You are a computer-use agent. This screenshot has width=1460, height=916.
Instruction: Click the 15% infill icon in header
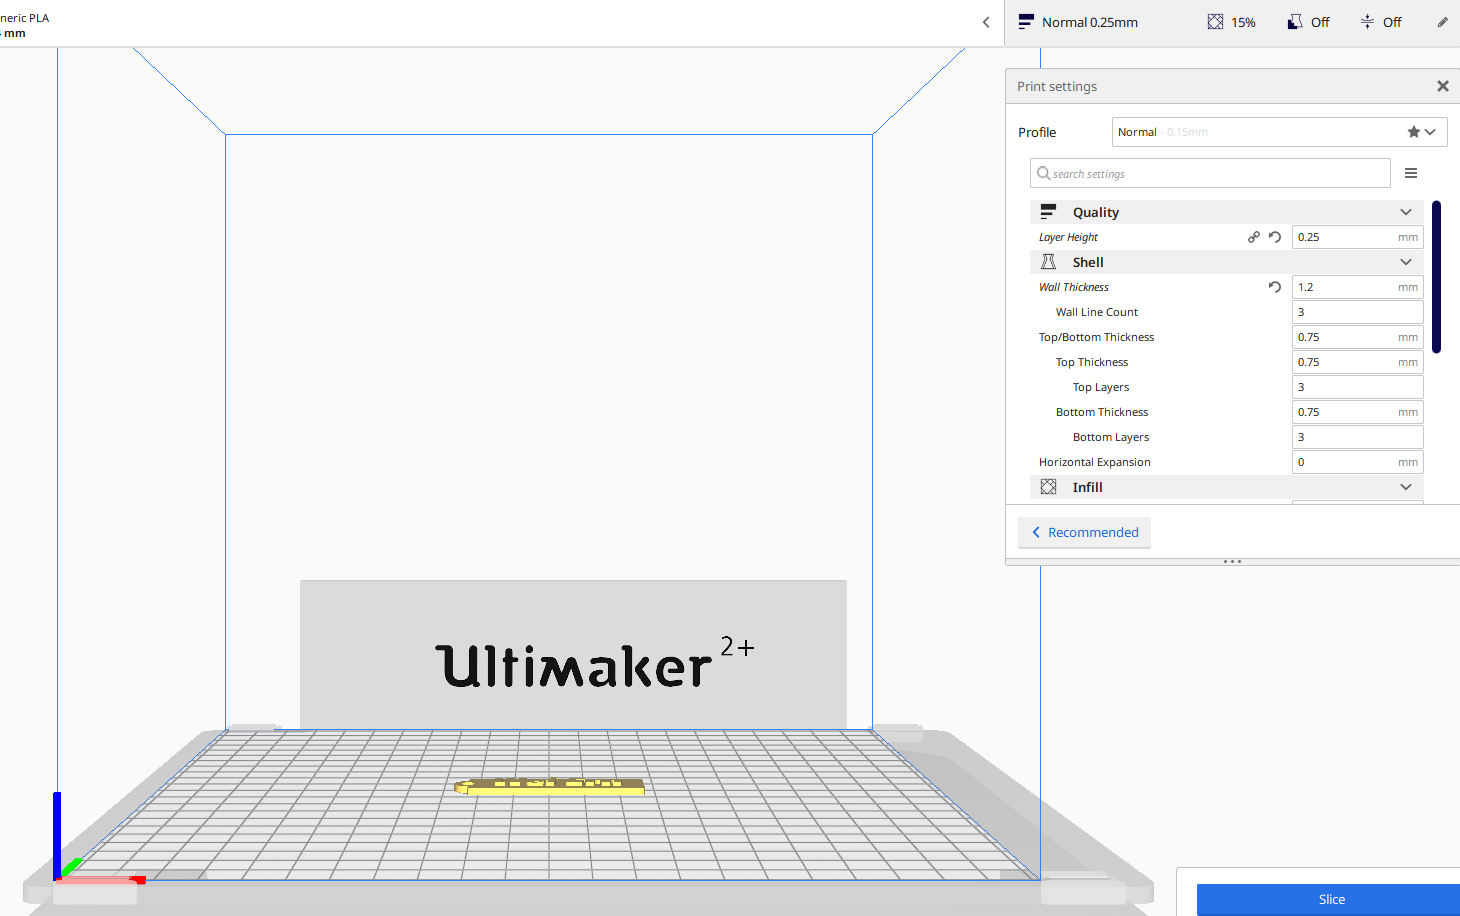coord(1215,22)
